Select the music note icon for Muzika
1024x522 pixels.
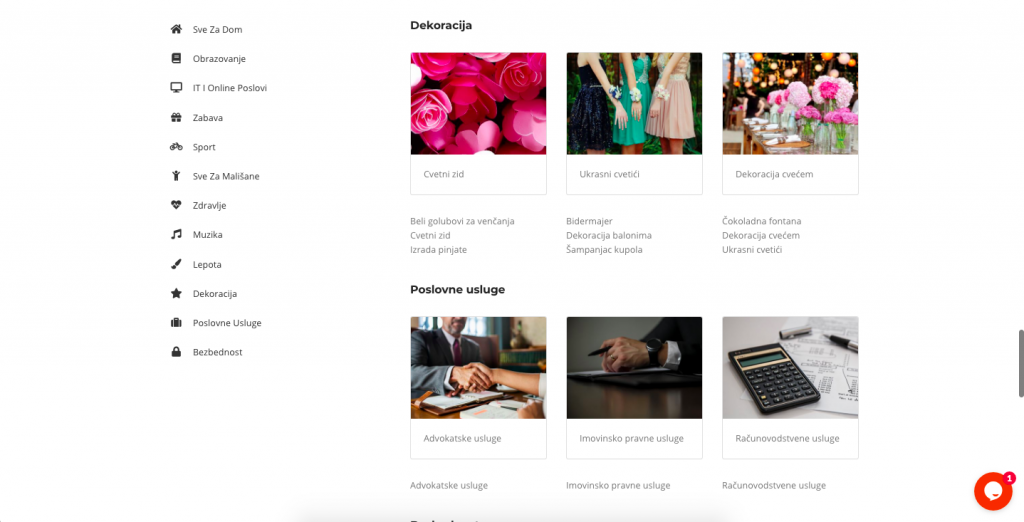pos(176,235)
